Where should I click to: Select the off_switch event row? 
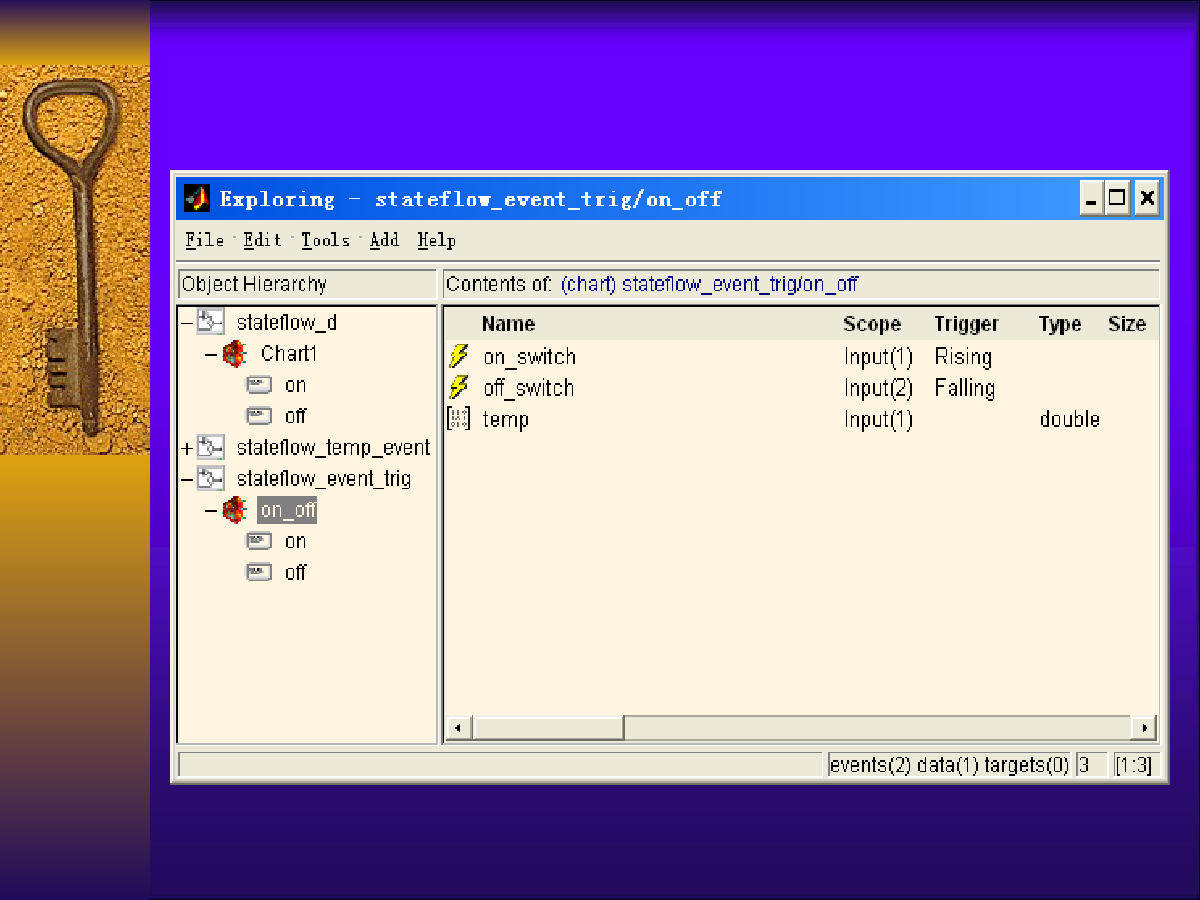point(800,388)
